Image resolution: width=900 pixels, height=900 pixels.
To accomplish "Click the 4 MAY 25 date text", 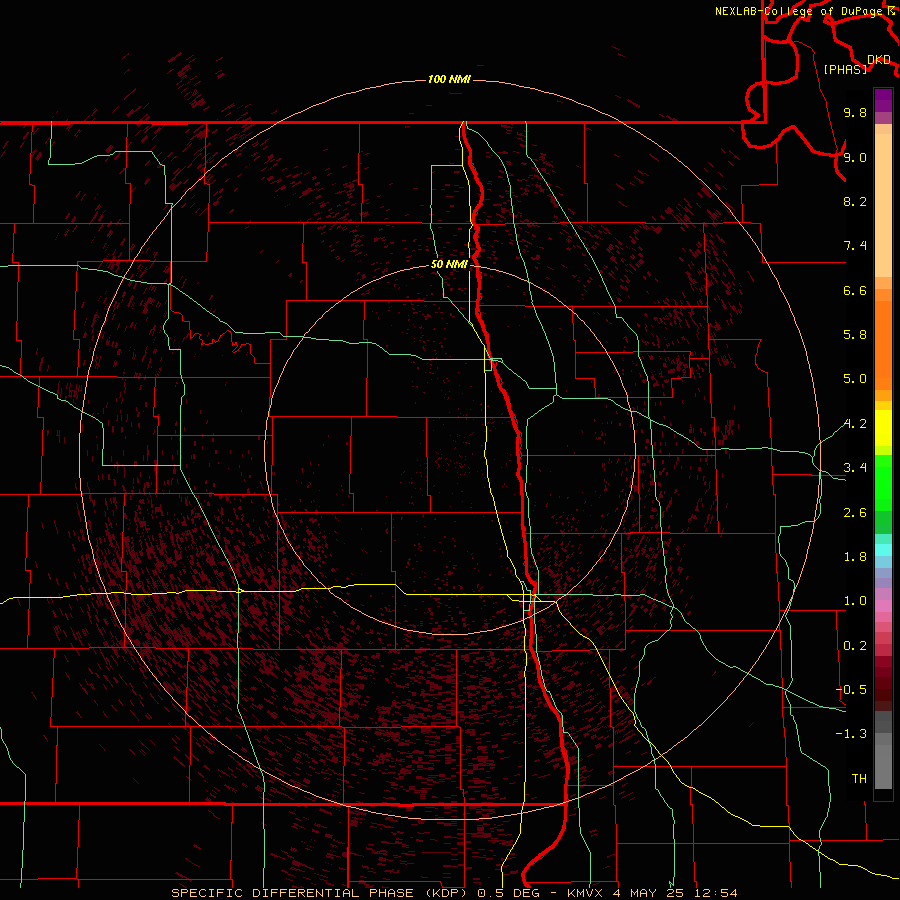I will pos(650,893).
